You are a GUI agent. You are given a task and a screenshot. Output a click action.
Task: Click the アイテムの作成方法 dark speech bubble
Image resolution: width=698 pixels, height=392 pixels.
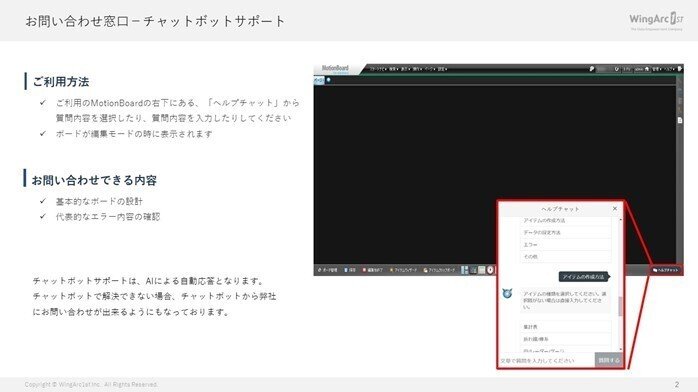coord(584,277)
